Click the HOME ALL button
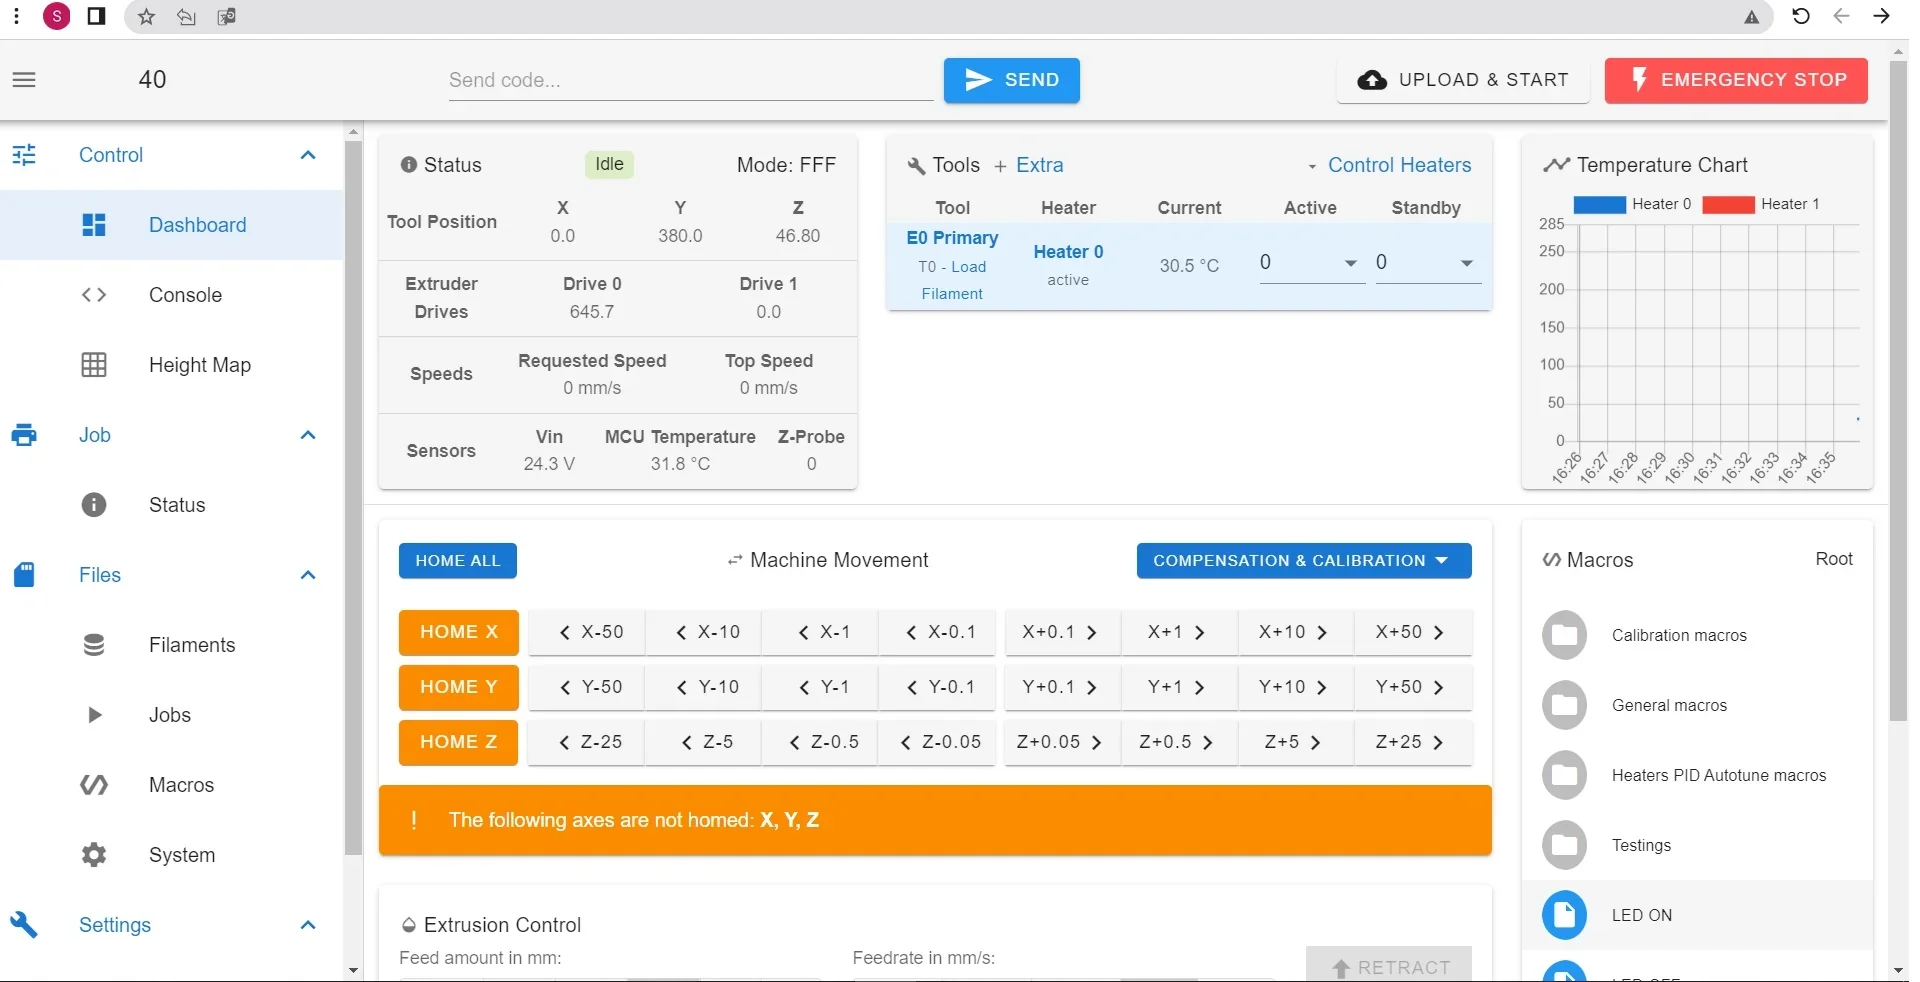 [x=458, y=561]
